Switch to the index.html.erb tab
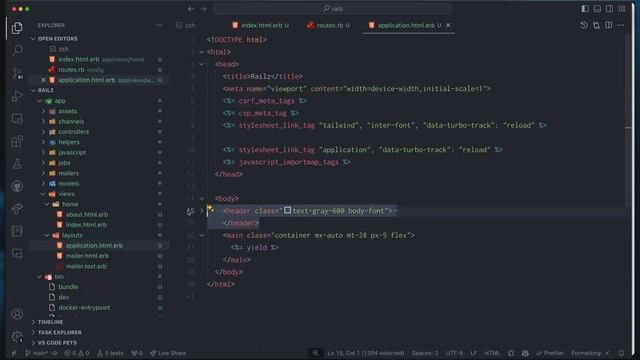 pos(261,25)
